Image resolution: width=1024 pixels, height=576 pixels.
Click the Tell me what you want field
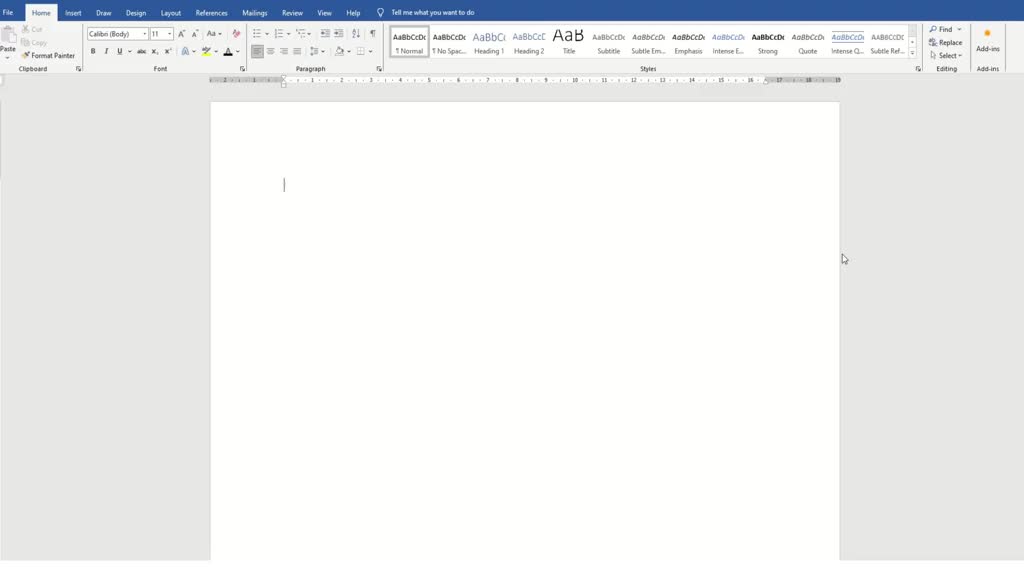tap(432, 12)
